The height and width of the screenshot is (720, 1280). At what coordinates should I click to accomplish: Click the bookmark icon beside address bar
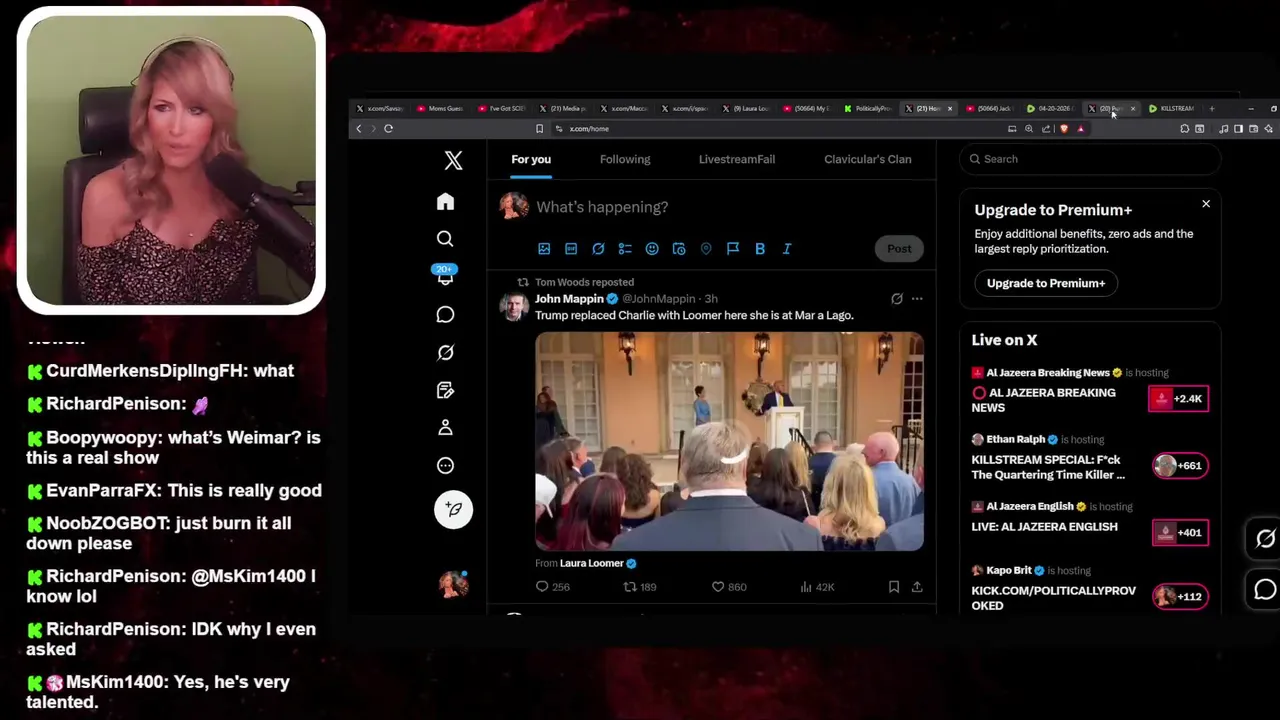click(x=540, y=129)
